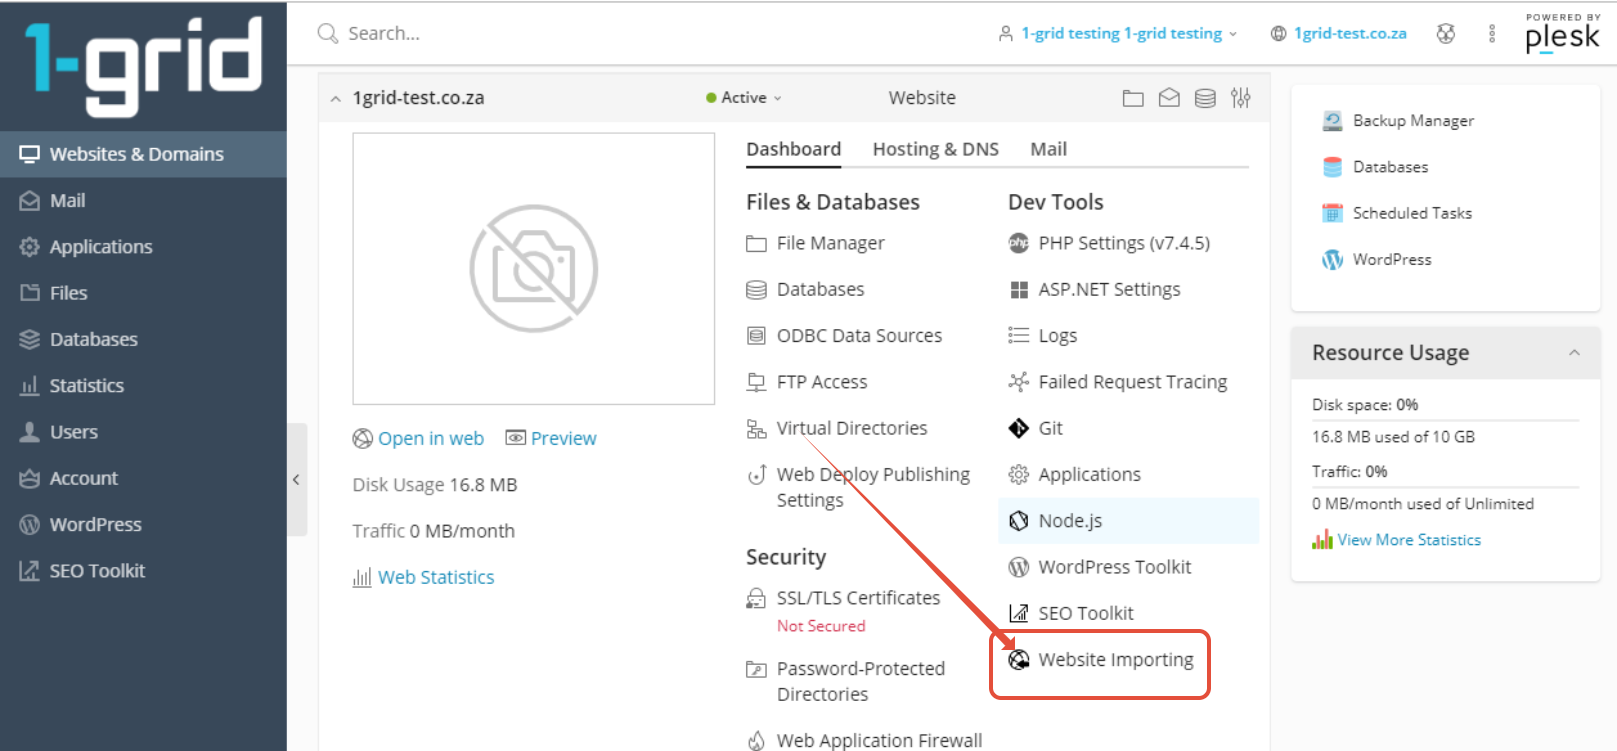1617x751 pixels.
Task: Click the search magnifier icon
Action: [x=327, y=34]
